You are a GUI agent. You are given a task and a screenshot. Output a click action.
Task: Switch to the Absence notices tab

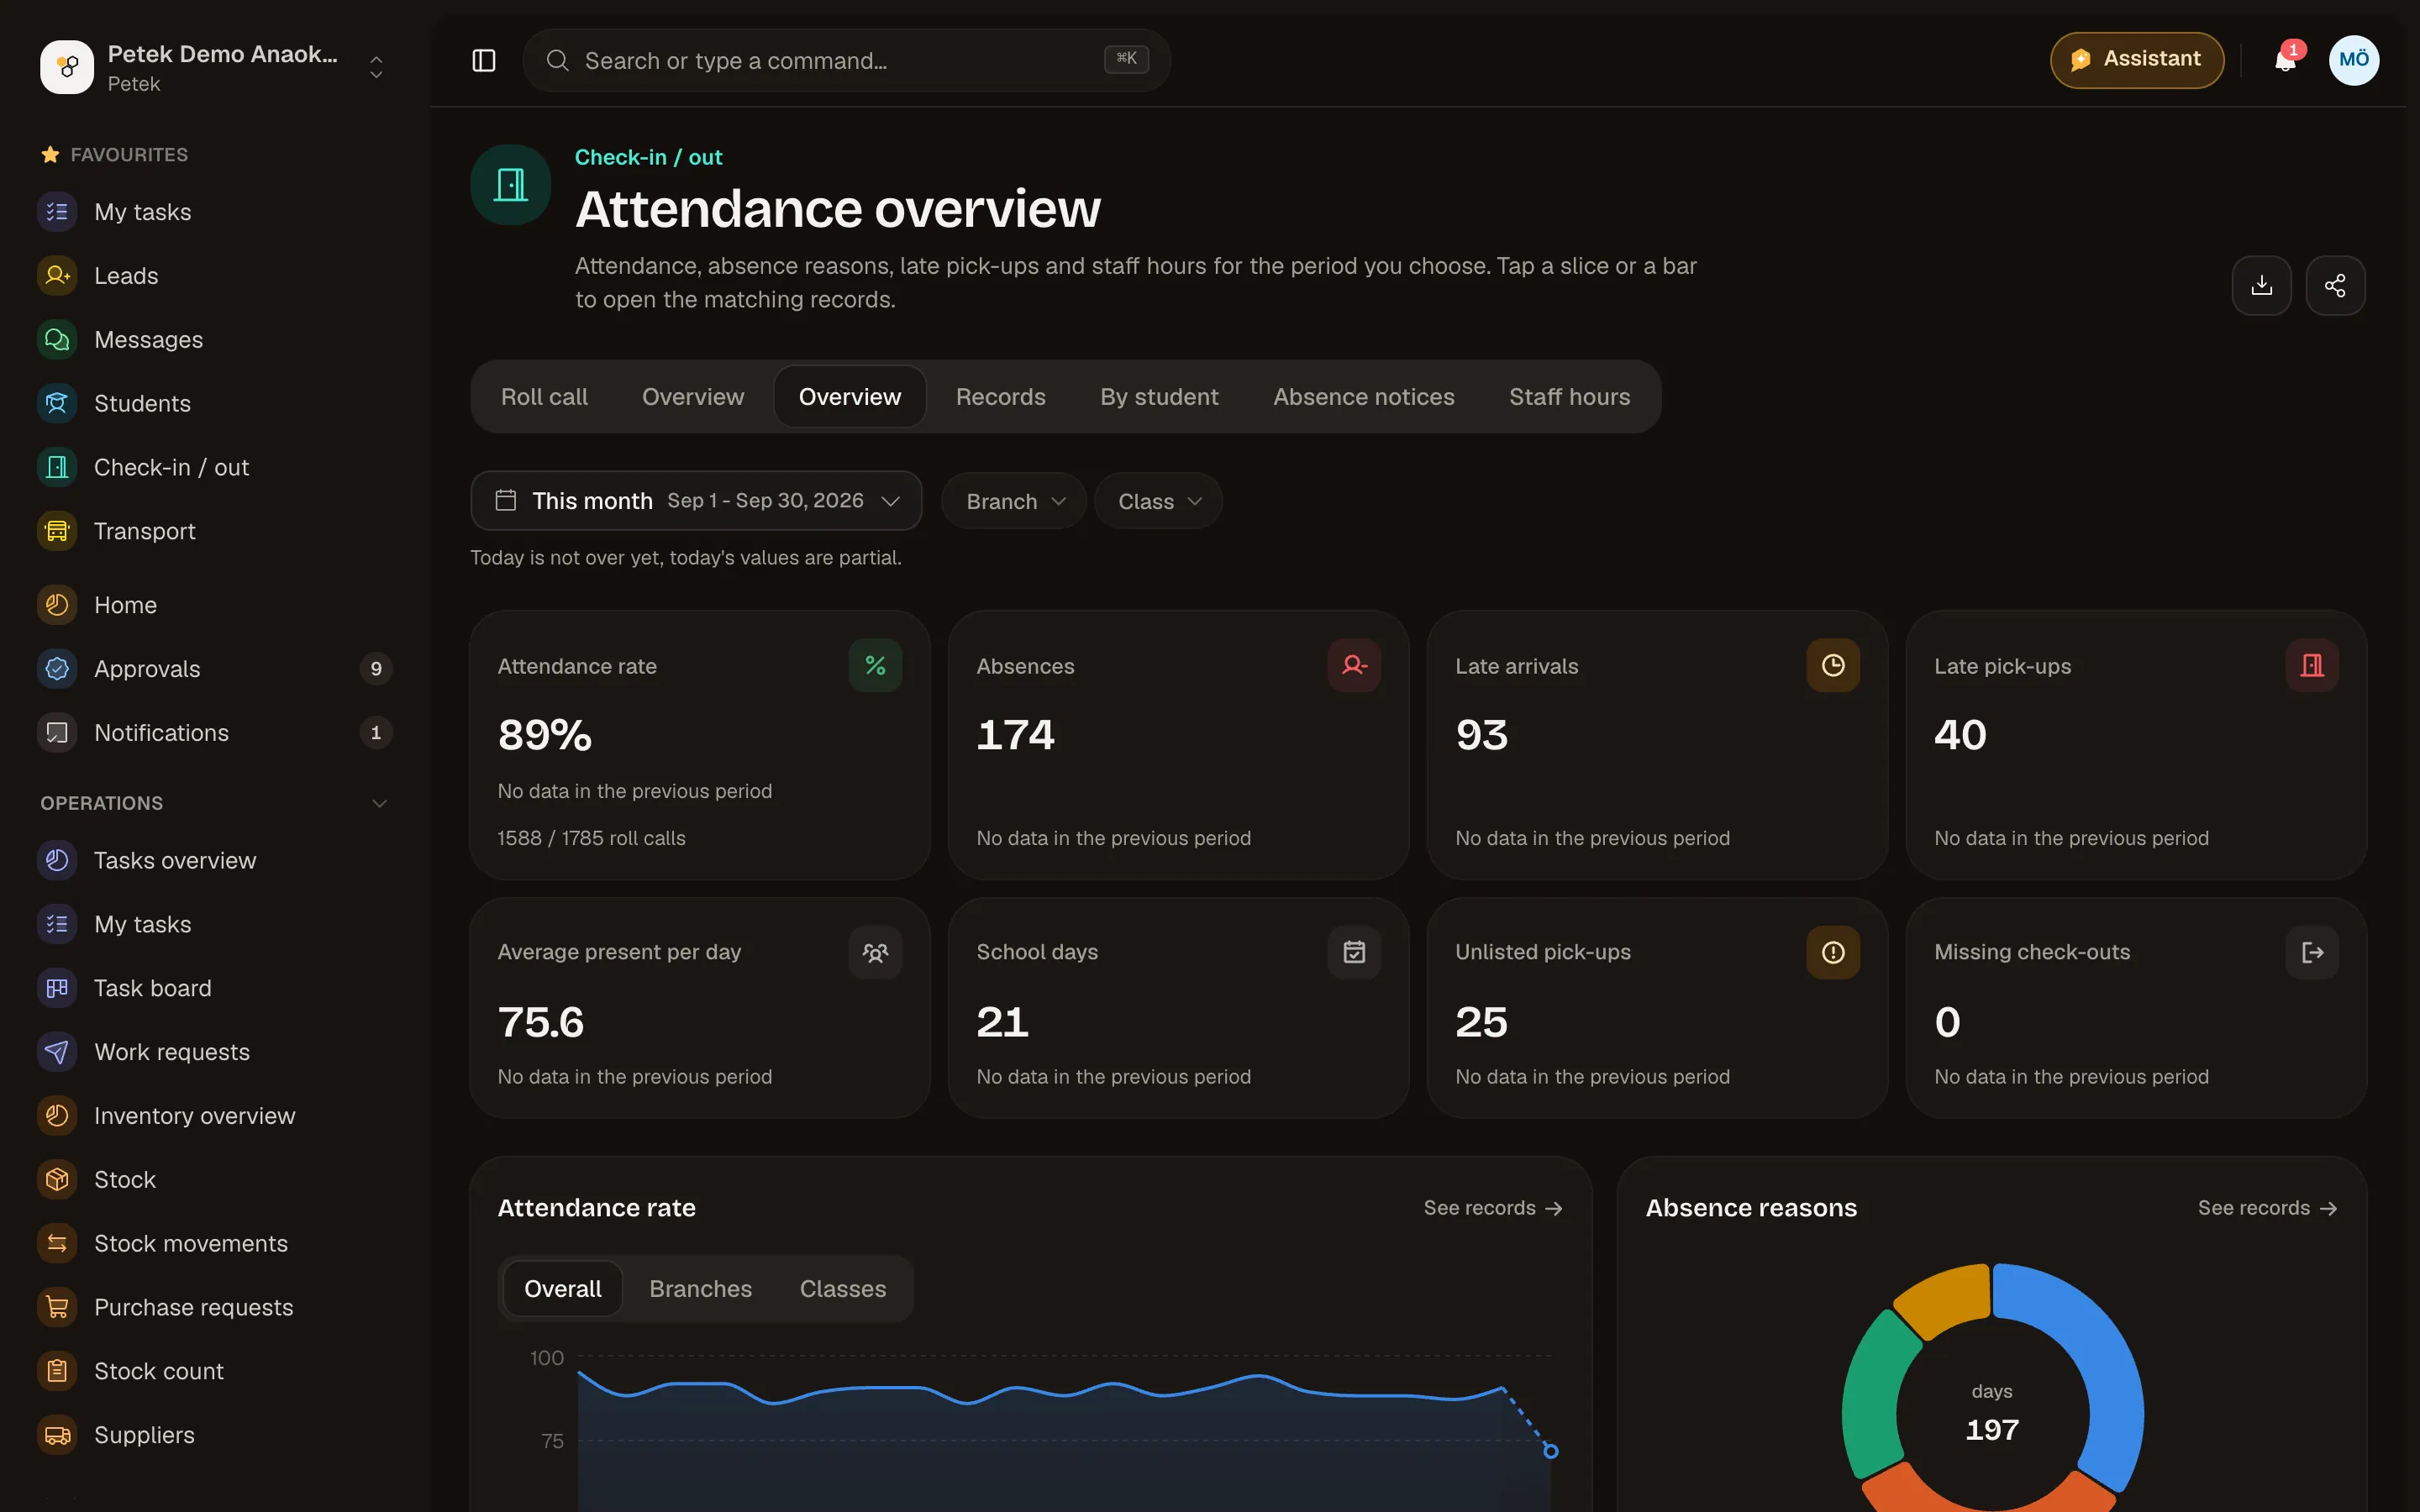pyautogui.click(x=1363, y=397)
